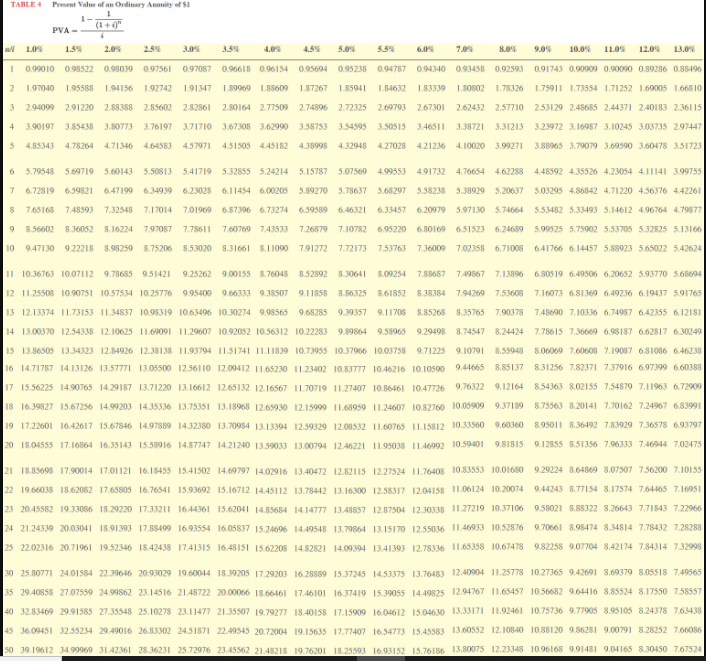706x661 pixels.
Task: Select the '1.0%' column header
Action: pos(34,49)
